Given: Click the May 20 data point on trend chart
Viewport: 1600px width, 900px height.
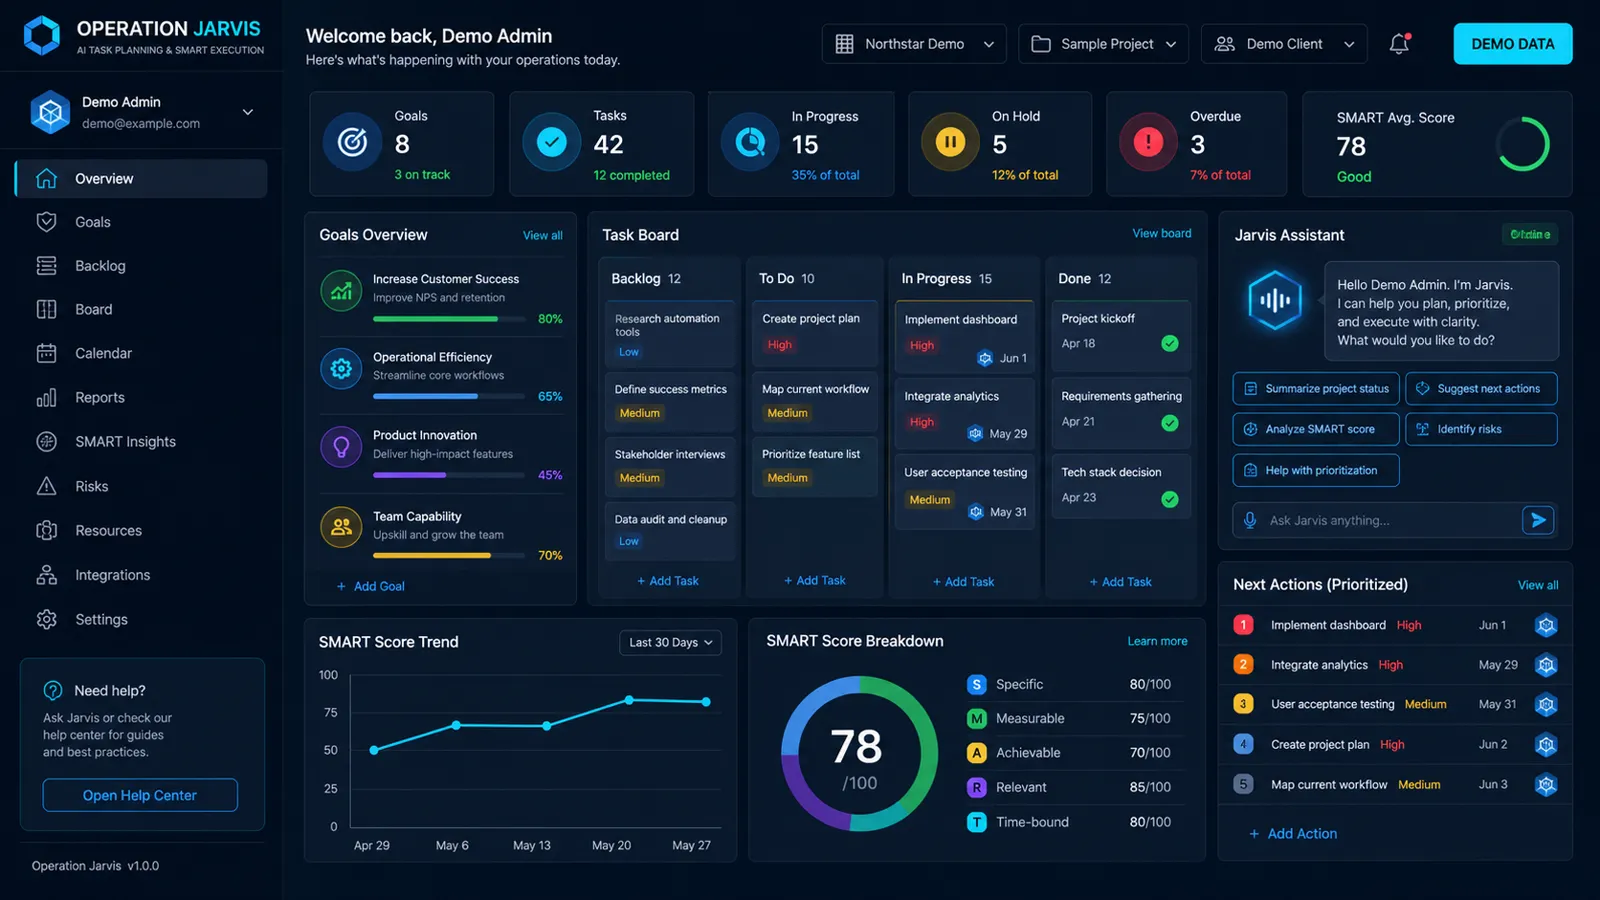Looking at the screenshot, I should [x=629, y=700].
